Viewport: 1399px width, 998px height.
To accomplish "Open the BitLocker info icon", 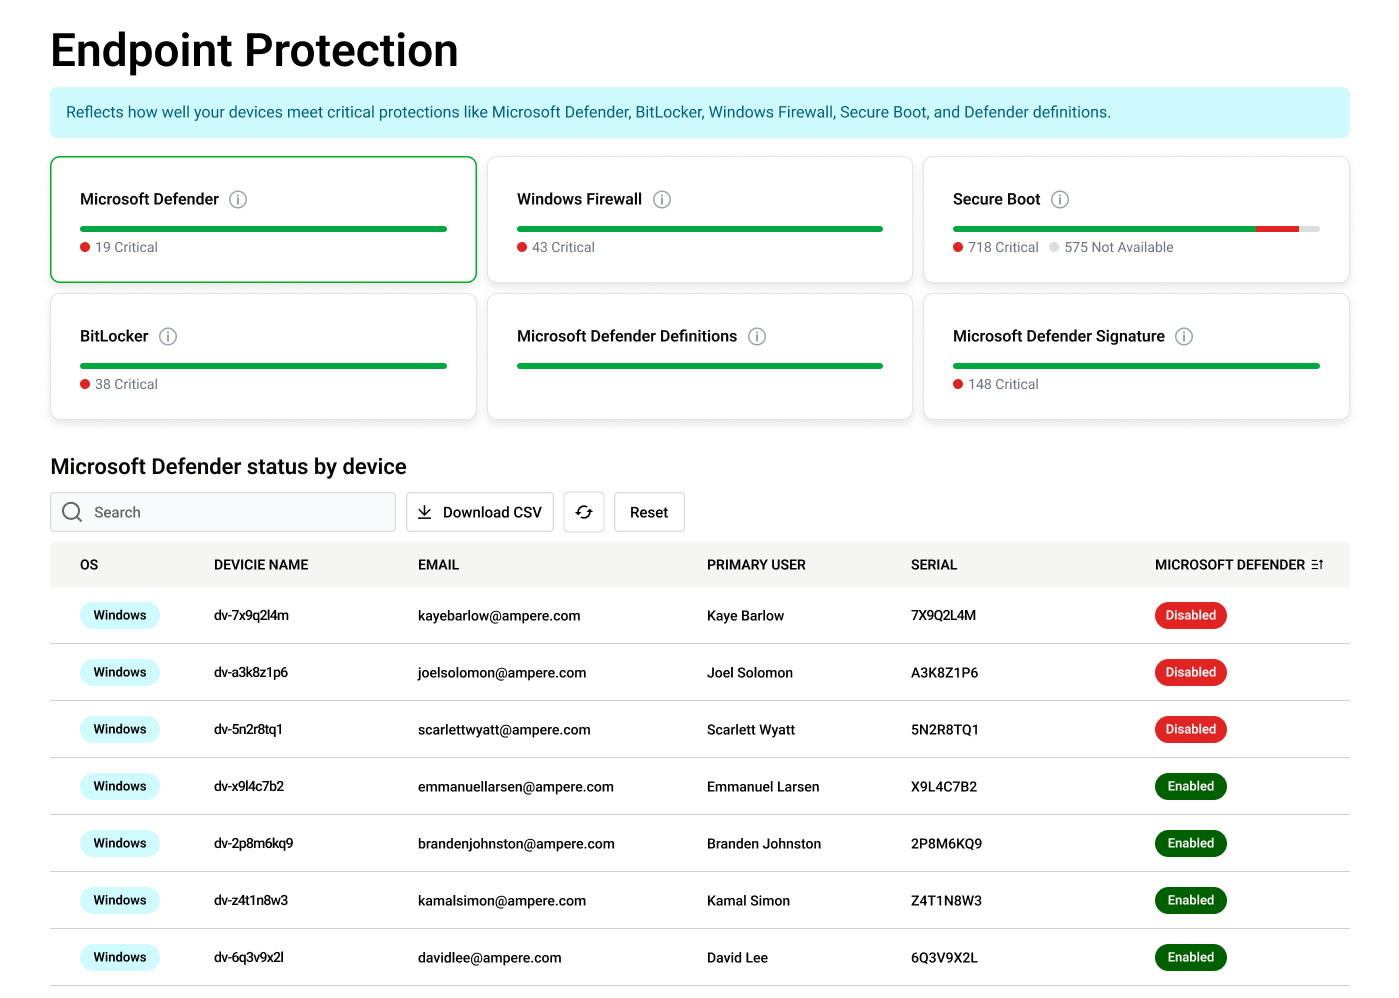I will [168, 336].
